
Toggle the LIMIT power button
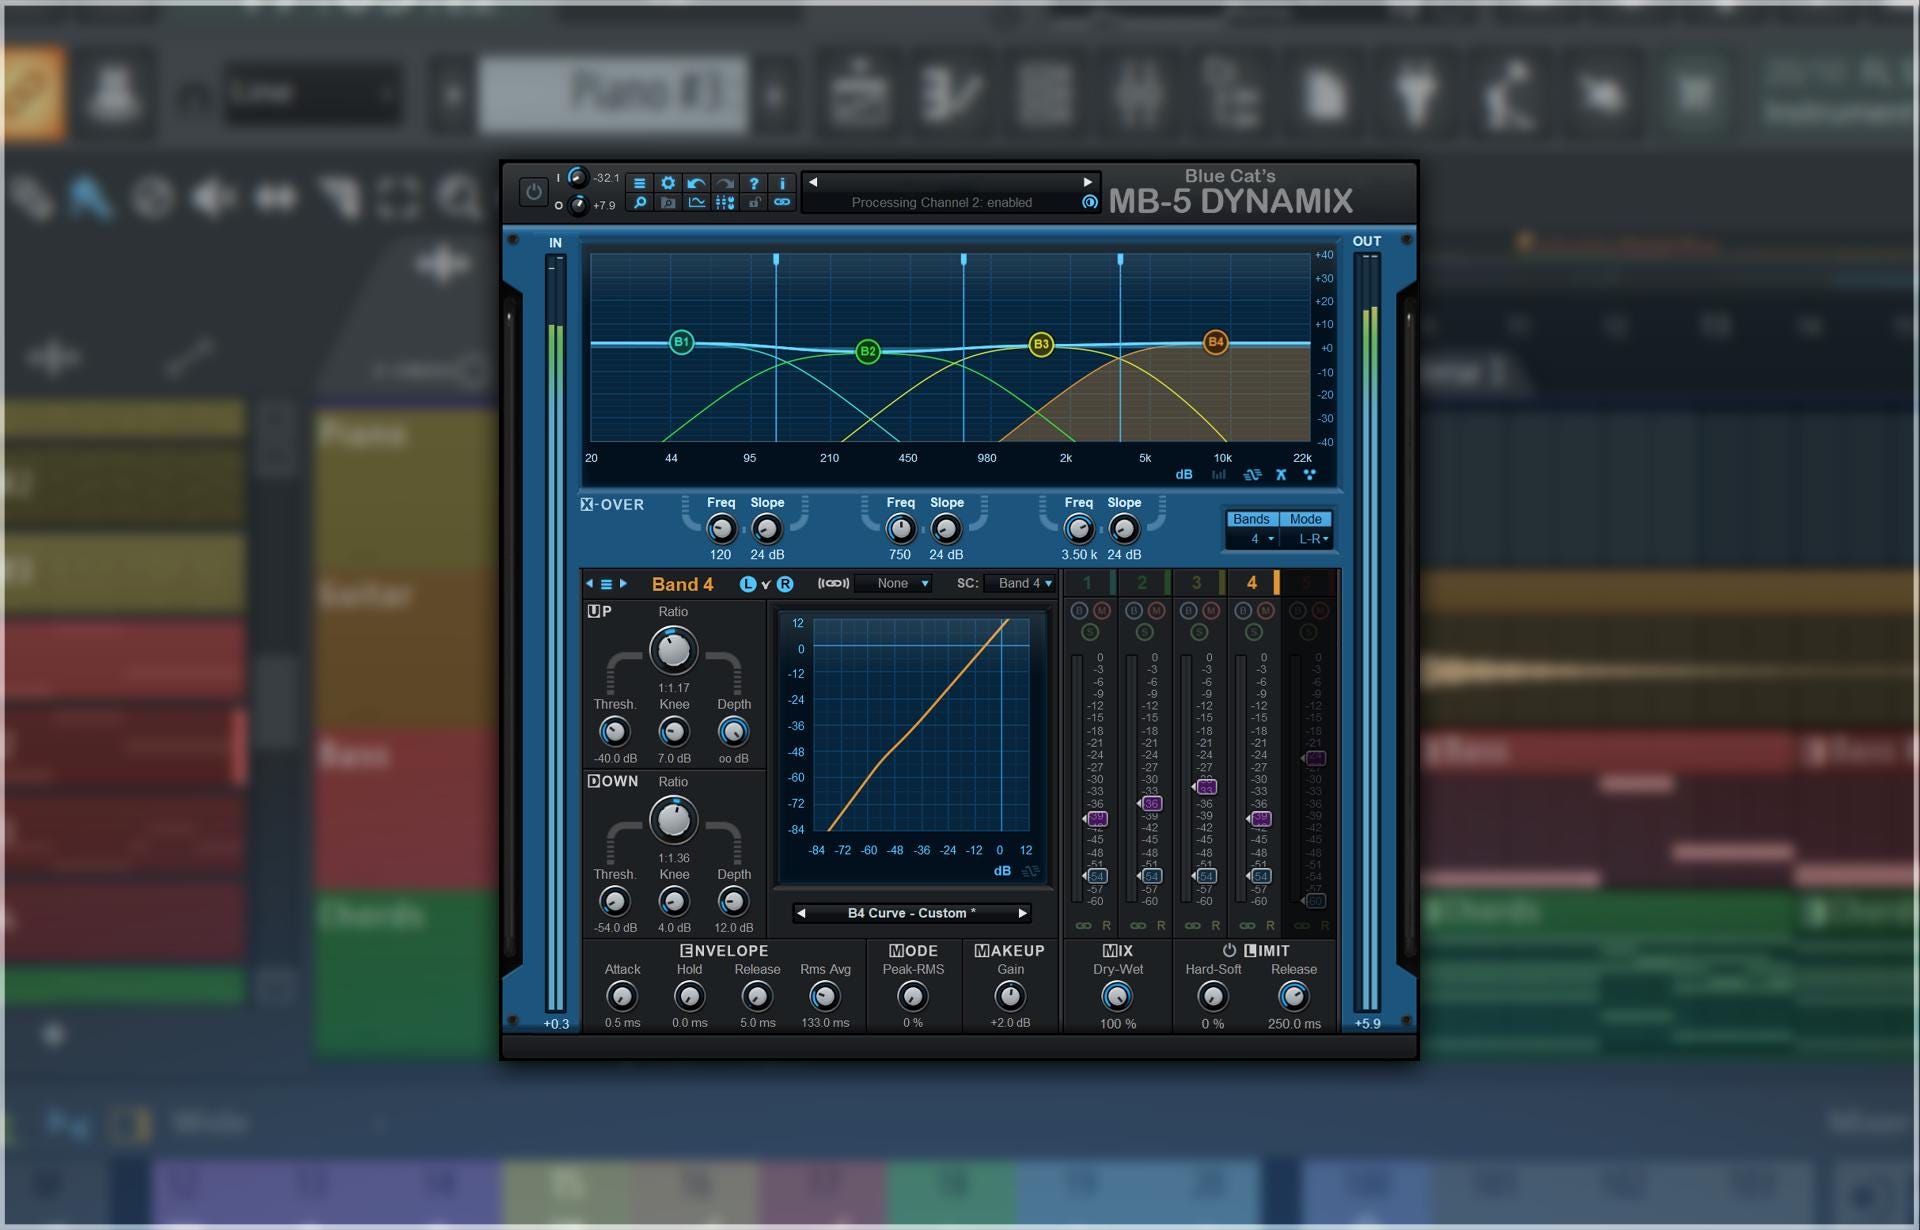(x=1229, y=950)
